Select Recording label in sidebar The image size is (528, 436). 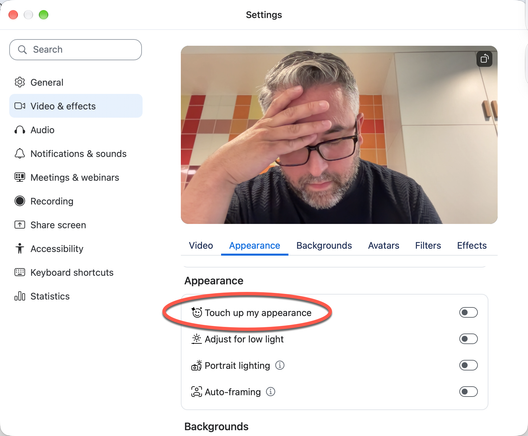click(52, 201)
